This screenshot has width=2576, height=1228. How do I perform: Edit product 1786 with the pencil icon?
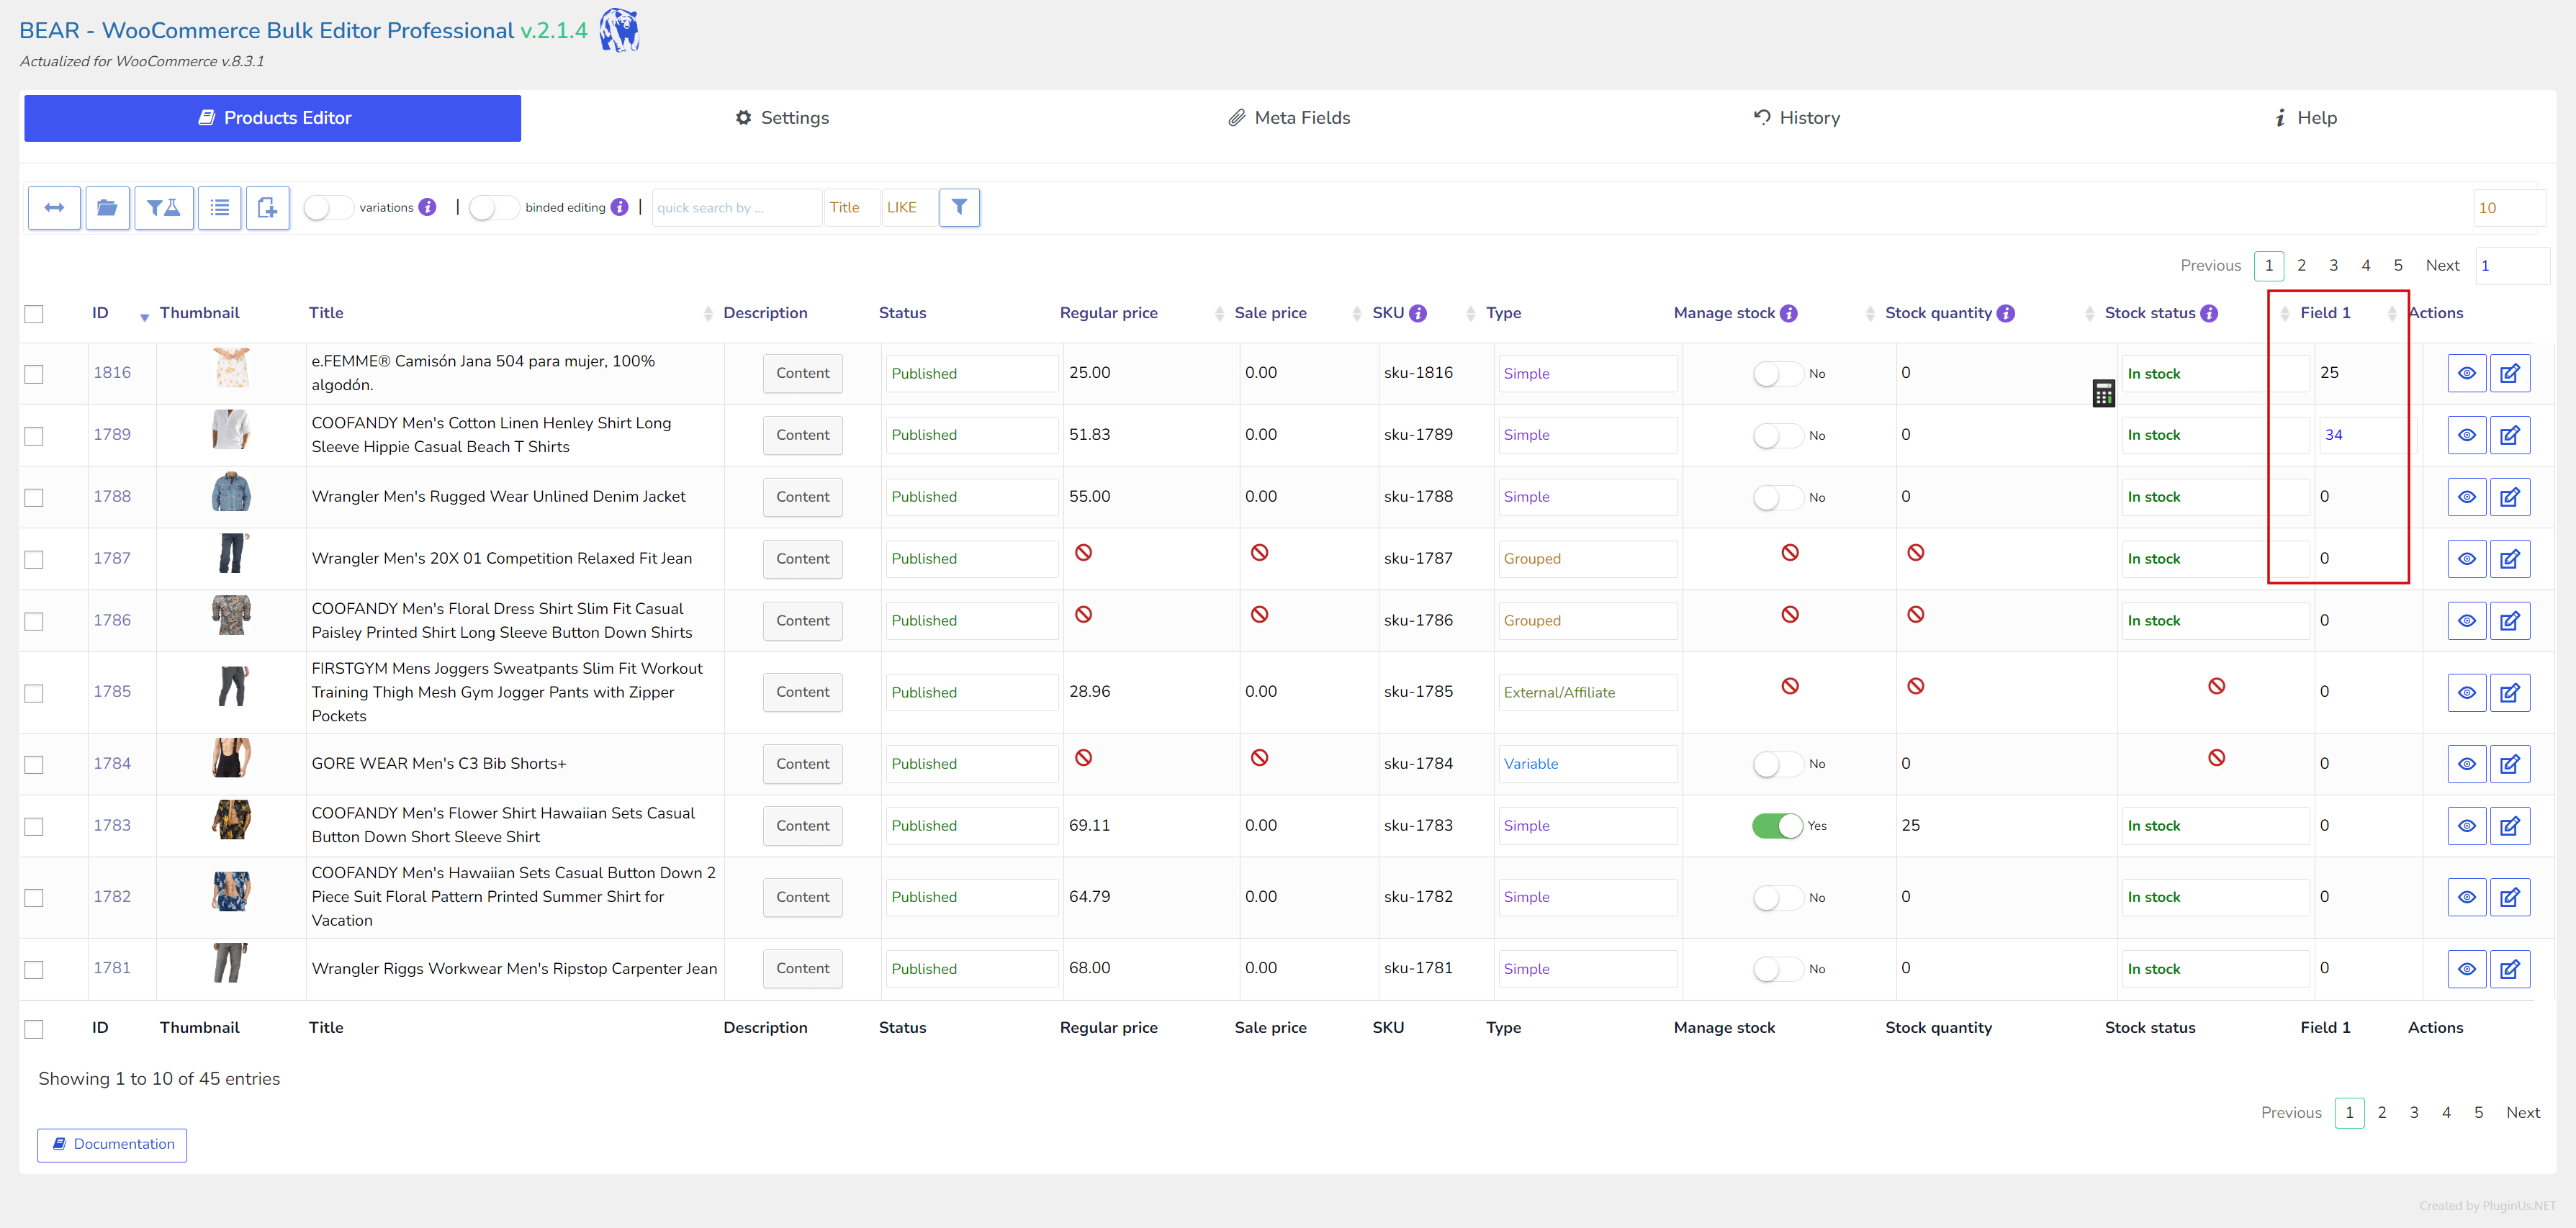2509,621
